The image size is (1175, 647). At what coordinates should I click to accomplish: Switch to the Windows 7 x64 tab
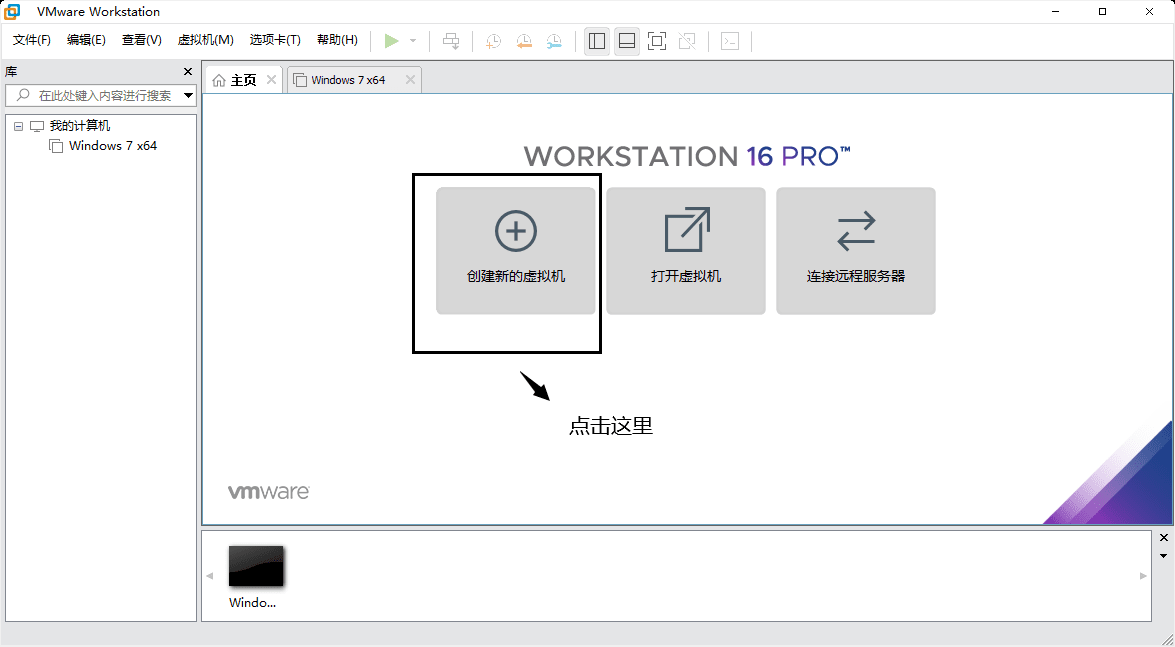coord(348,80)
